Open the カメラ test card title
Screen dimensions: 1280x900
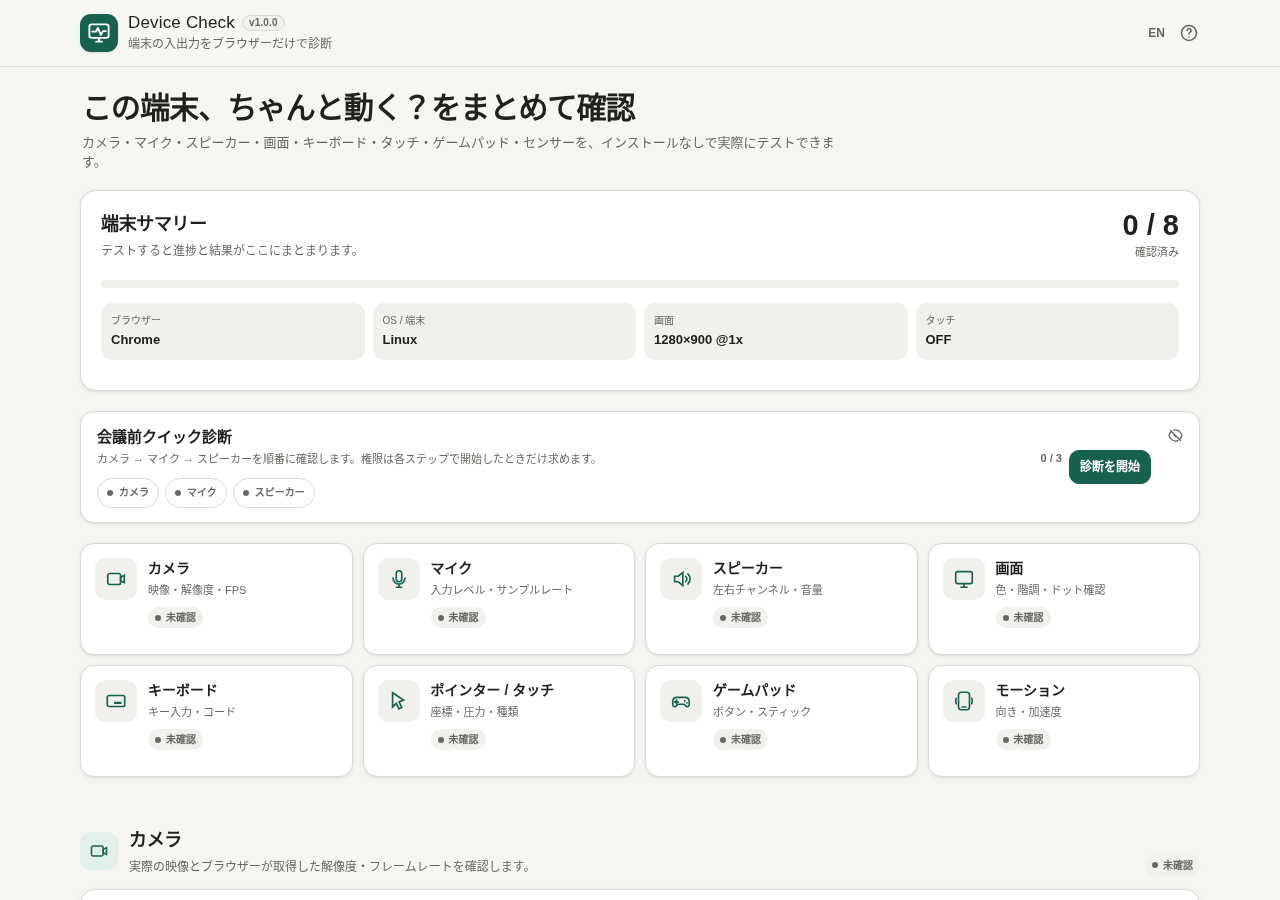(169, 568)
